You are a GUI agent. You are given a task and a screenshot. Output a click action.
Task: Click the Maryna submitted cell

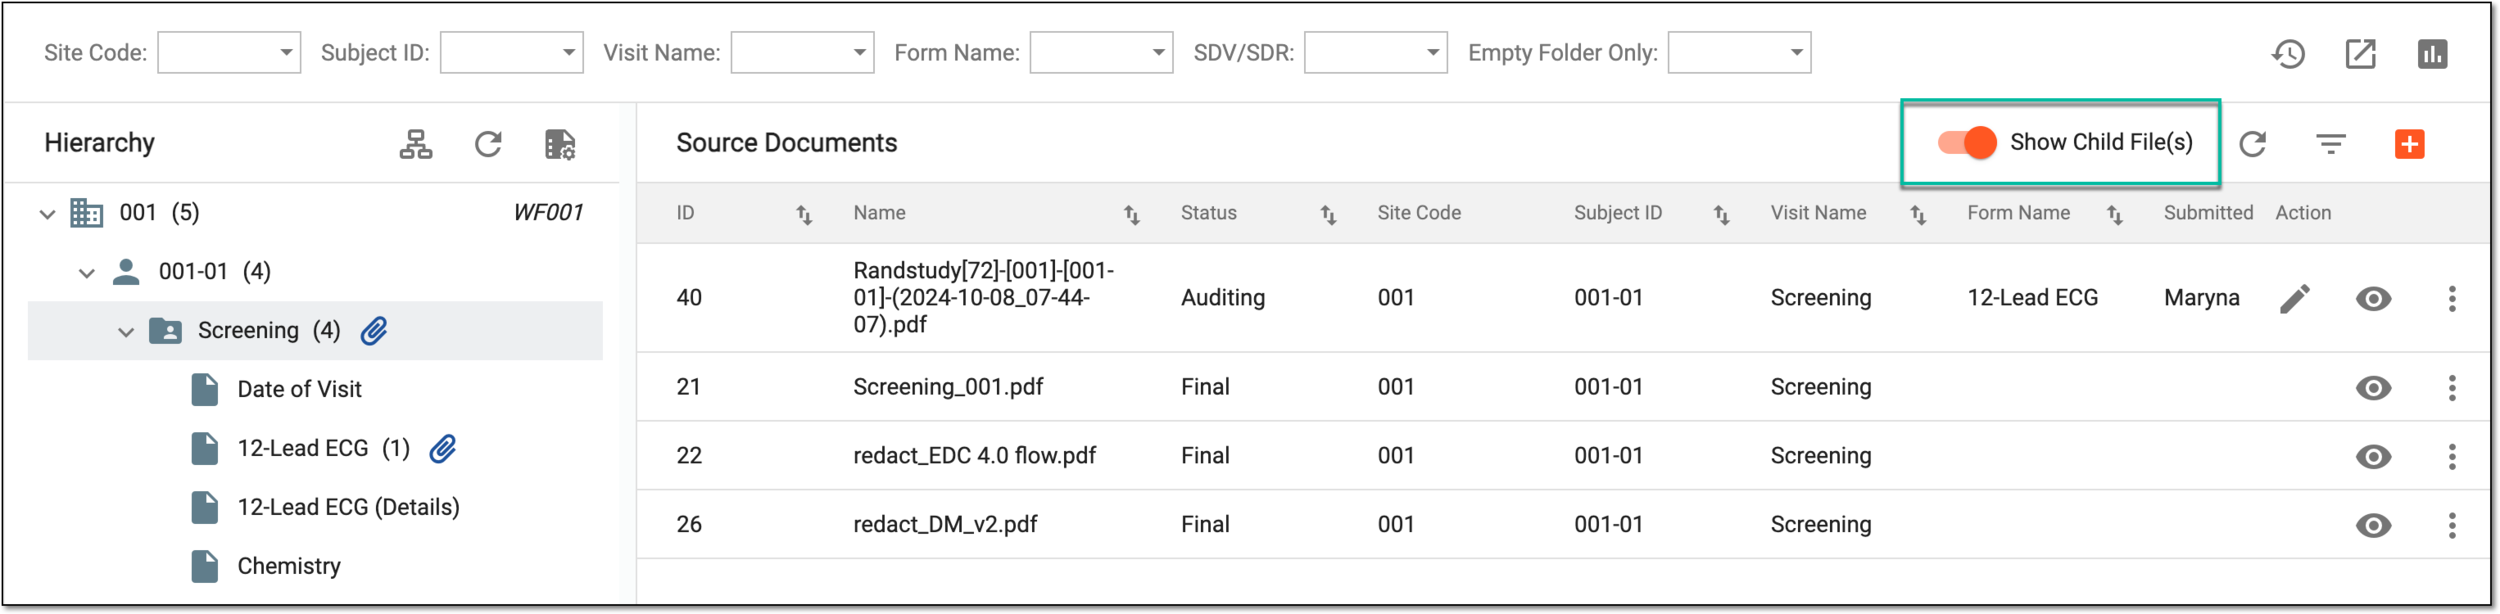click(2202, 298)
